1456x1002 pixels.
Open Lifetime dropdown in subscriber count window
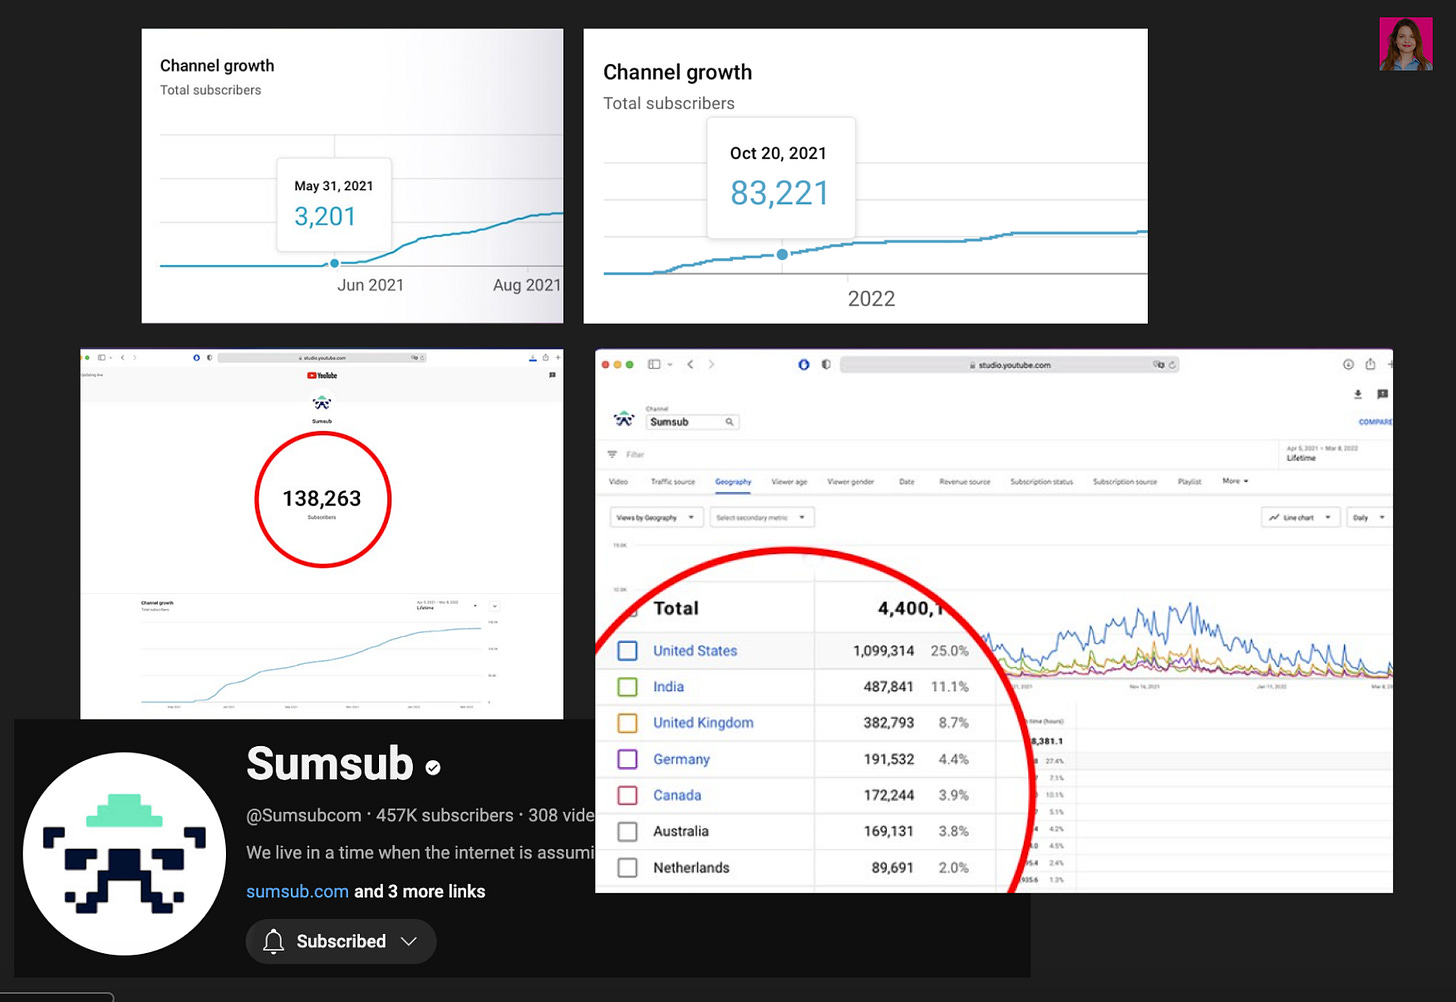(x=447, y=605)
